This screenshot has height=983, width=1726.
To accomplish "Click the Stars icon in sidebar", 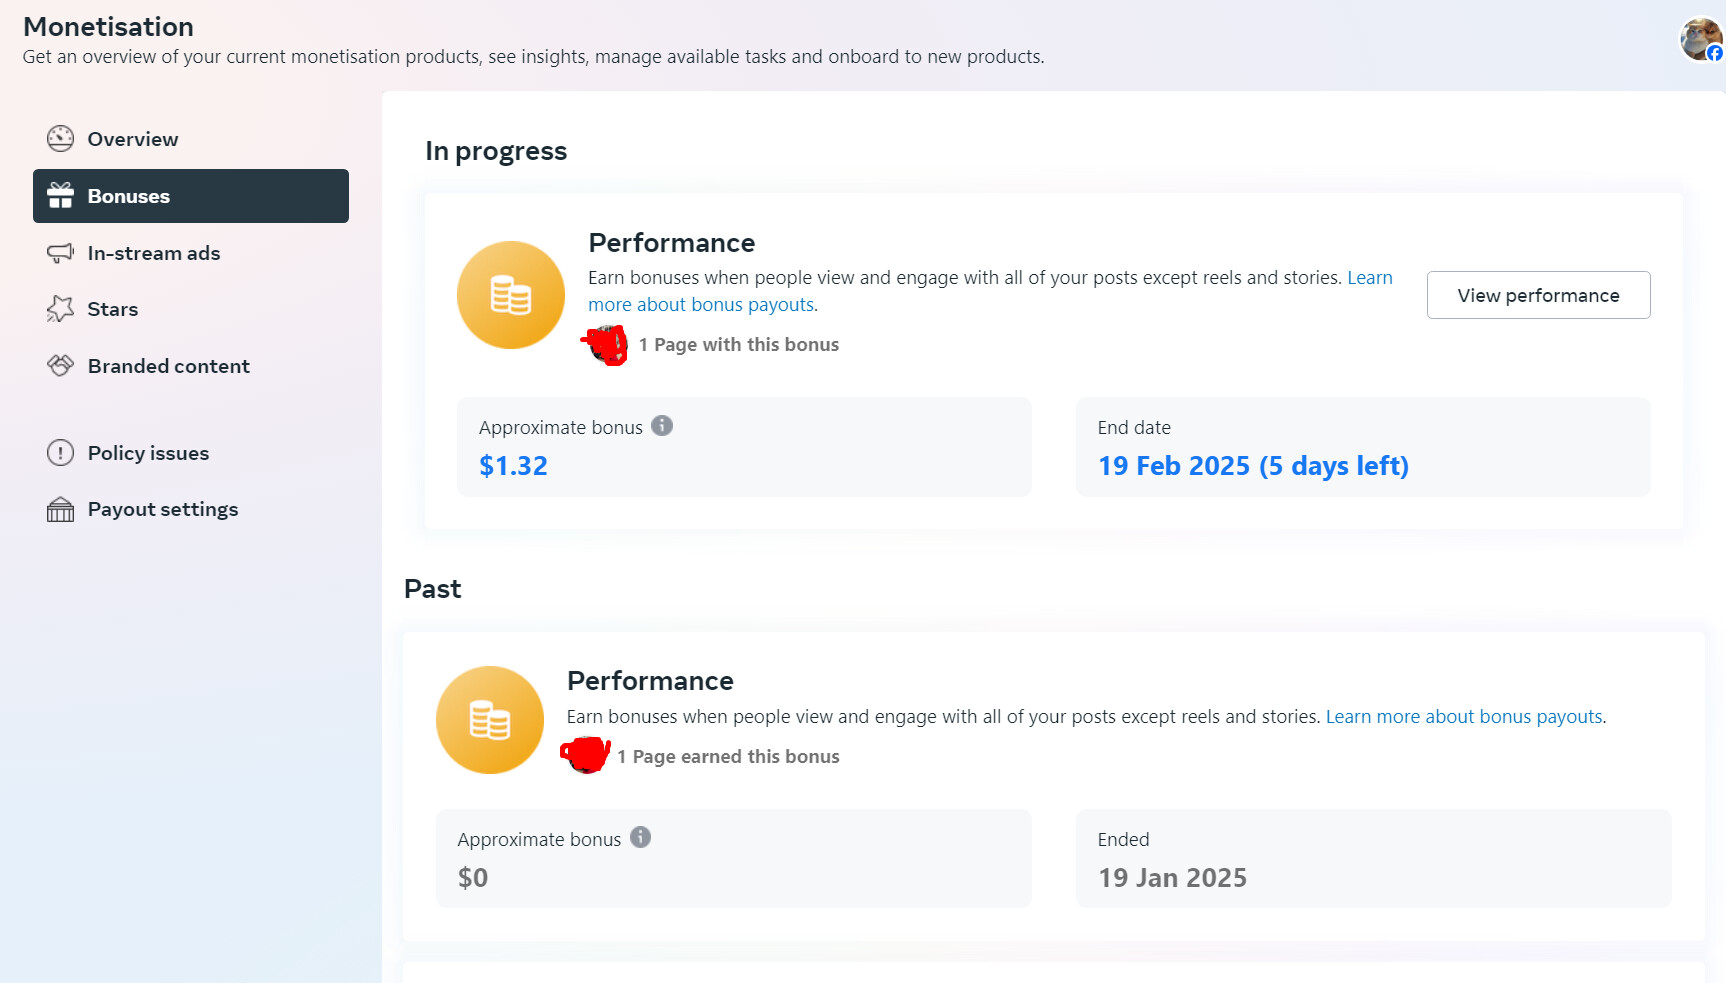I will click(x=60, y=309).
